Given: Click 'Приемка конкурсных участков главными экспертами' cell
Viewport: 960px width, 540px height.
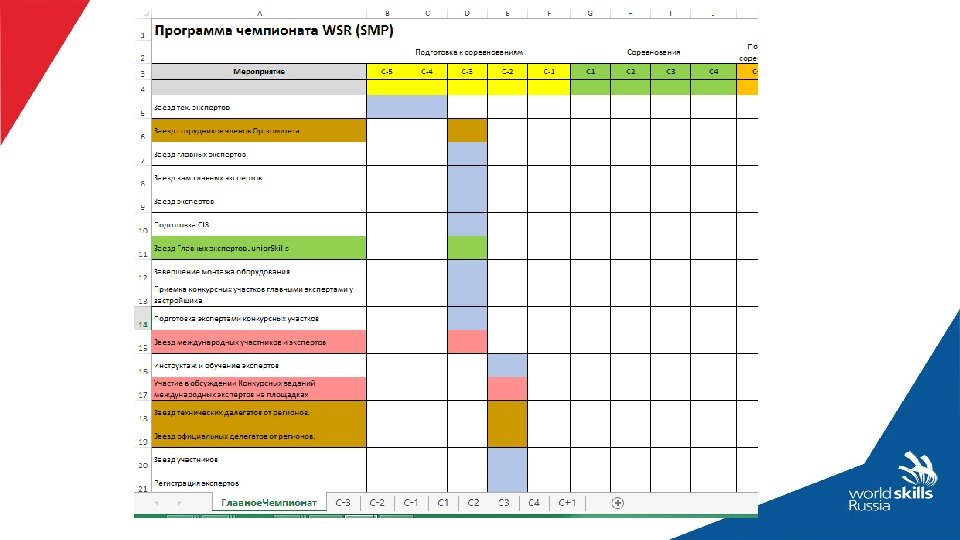Looking at the screenshot, I should pos(259,294).
